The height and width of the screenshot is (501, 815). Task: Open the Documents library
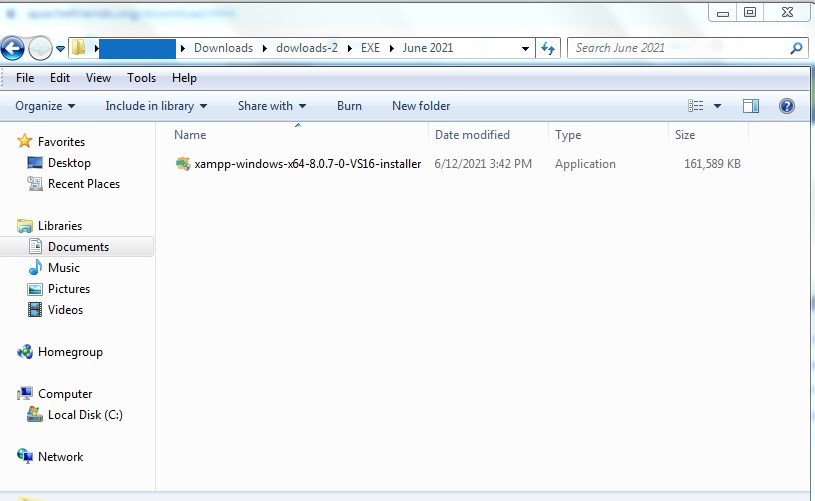tap(78, 246)
